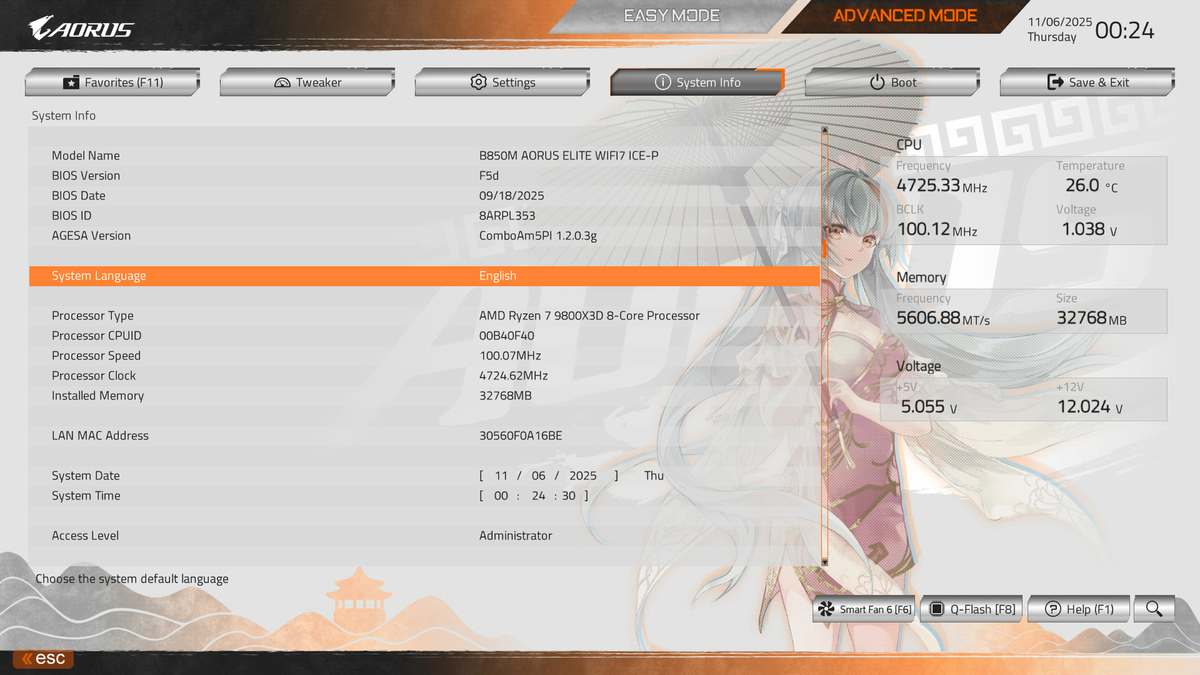Click Memory Size 32768 MB

pos(1092,319)
